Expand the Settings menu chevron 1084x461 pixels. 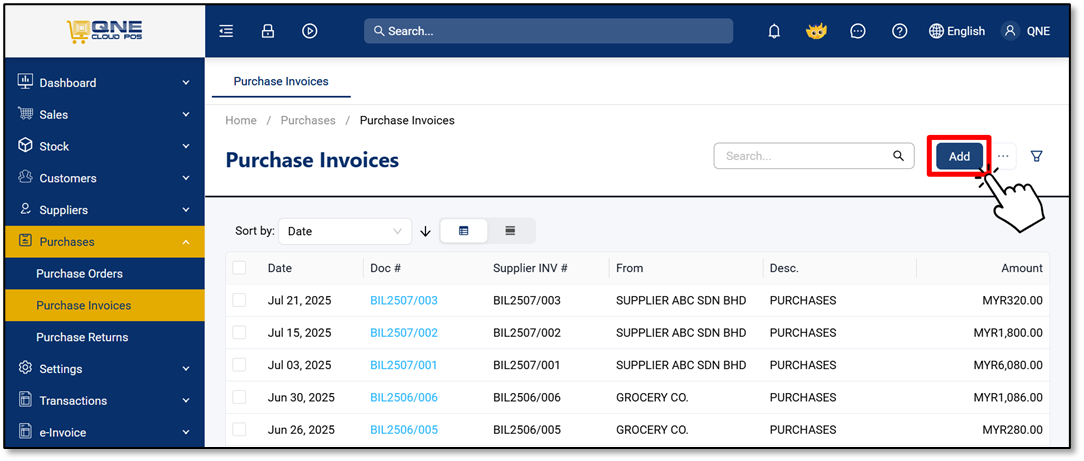pos(186,369)
